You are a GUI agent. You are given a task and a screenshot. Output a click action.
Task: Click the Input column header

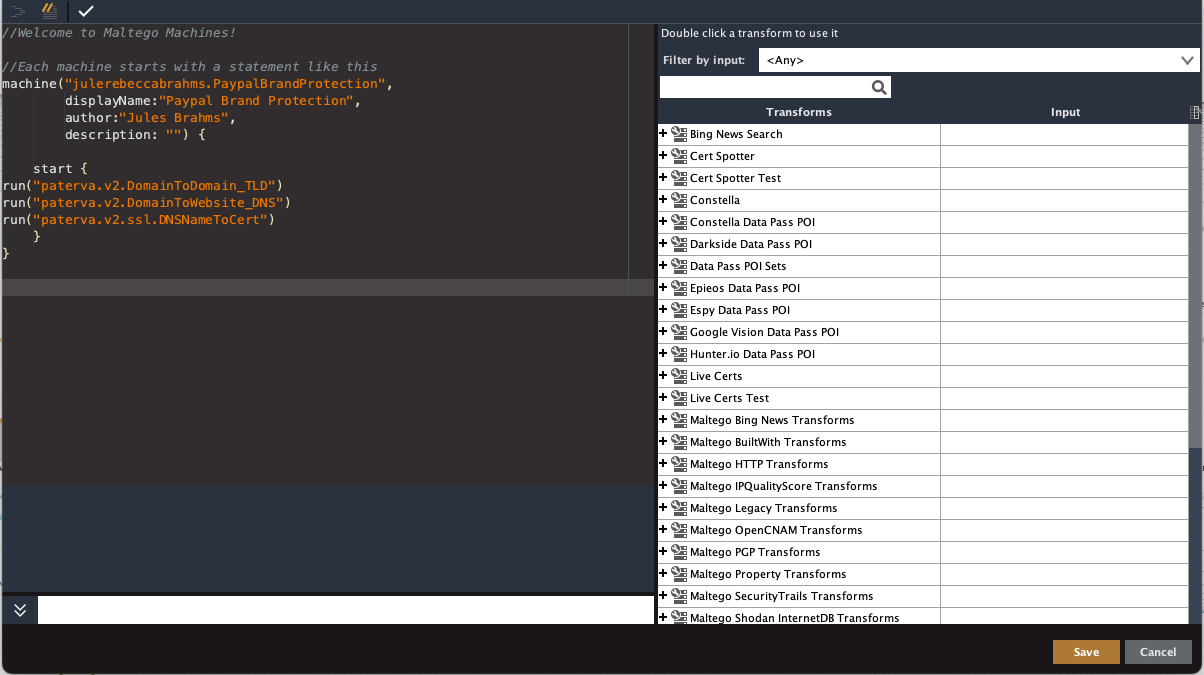tap(1065, 113)
